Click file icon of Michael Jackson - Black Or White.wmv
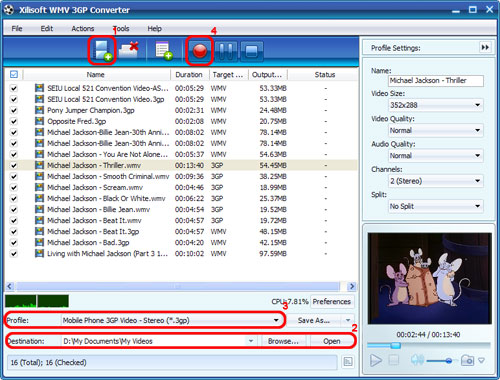 [39, 198]
